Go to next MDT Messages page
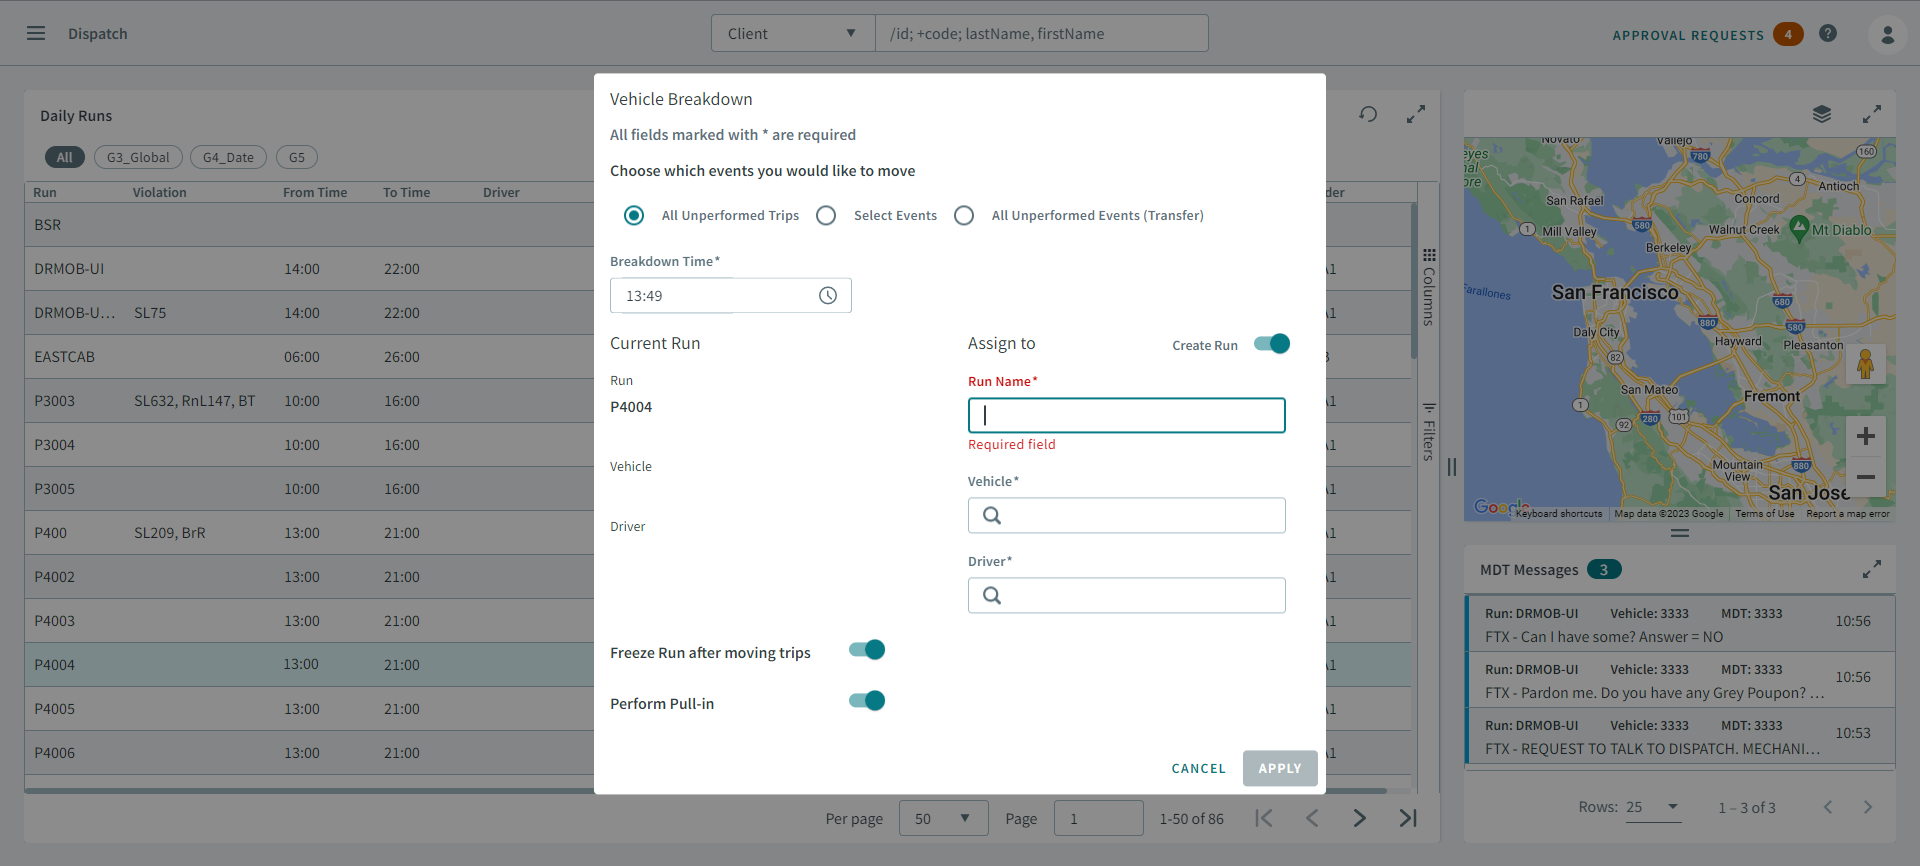The height and width of the screenshot is (866, 1920). [1868, 807]
